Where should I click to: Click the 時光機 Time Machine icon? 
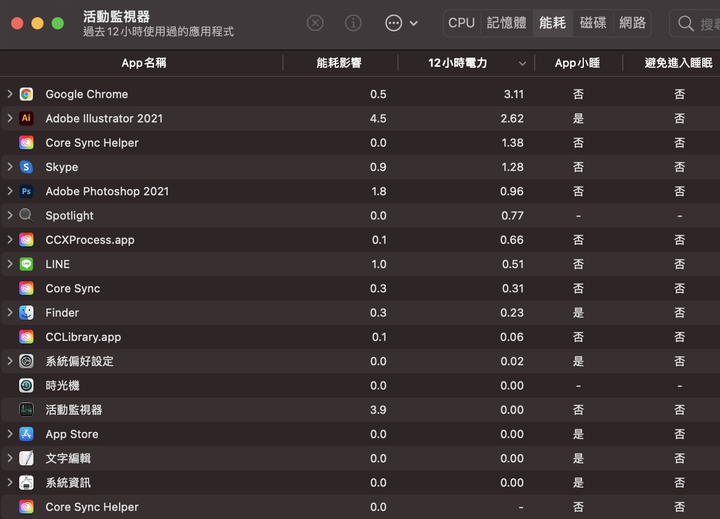(x=26, y=385)
